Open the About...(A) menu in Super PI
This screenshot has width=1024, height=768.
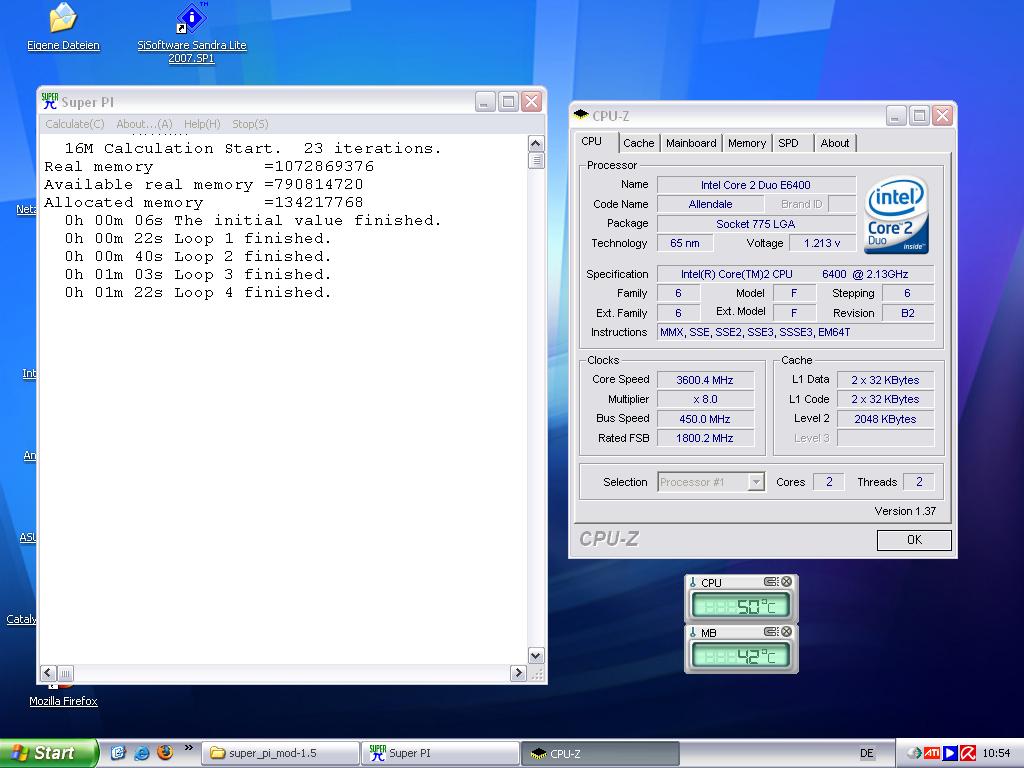[x=144, y=123]
